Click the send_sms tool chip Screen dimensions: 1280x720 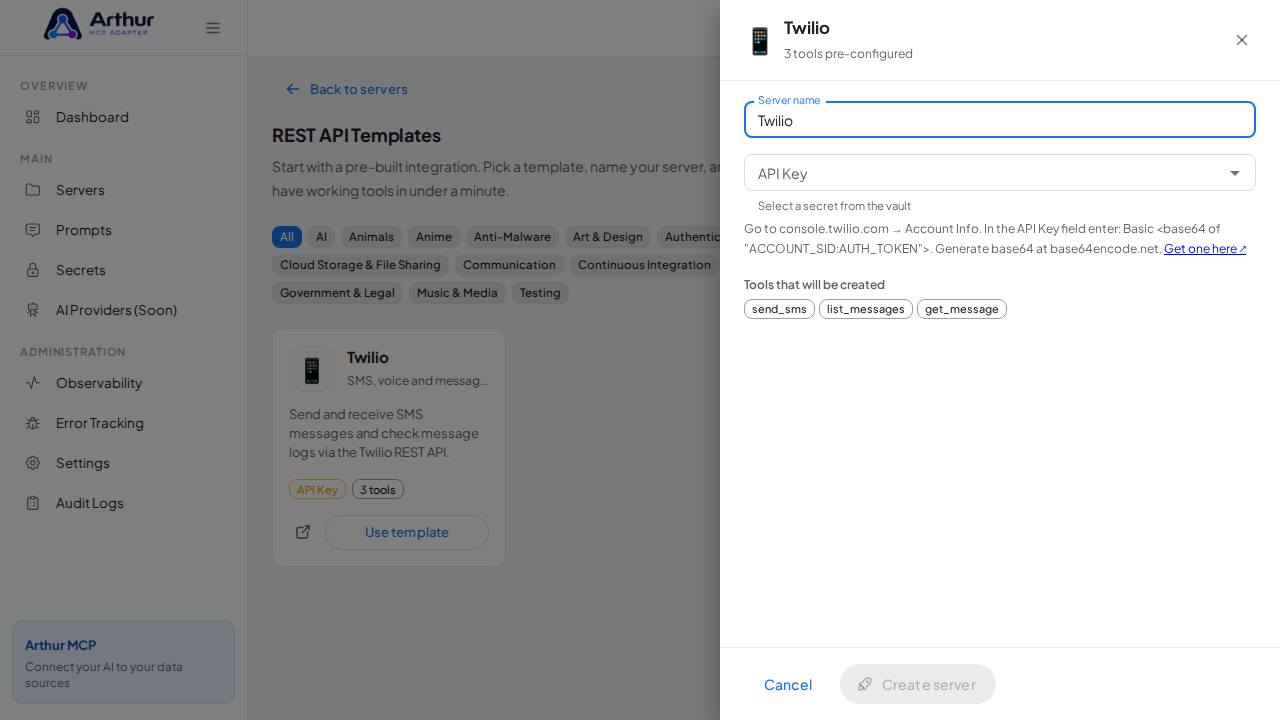click(x=779, y=309)
